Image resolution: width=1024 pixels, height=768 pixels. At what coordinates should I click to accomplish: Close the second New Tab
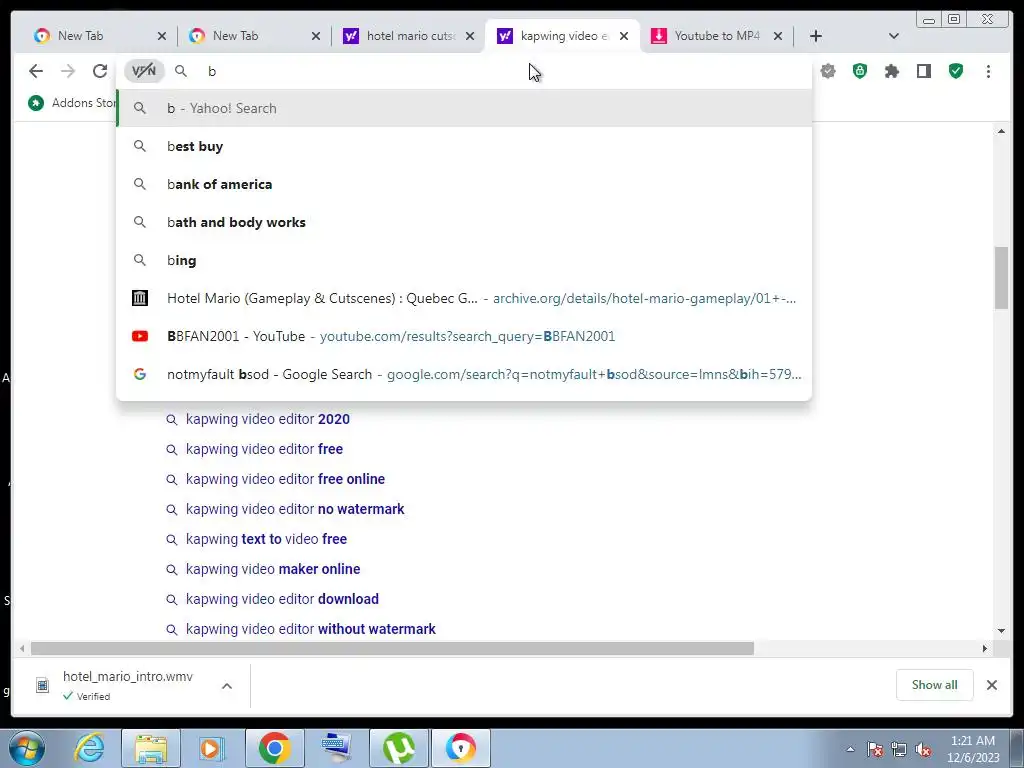pyautogui.click(x=316, y=36)
